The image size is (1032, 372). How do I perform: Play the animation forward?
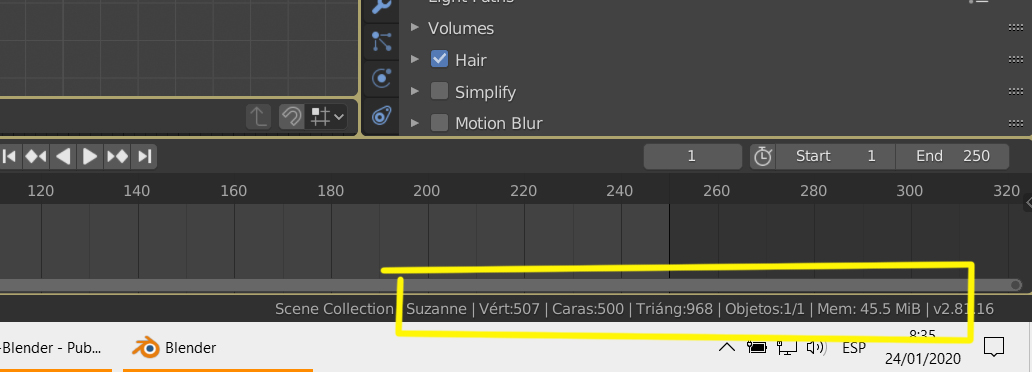click(90, 157)
